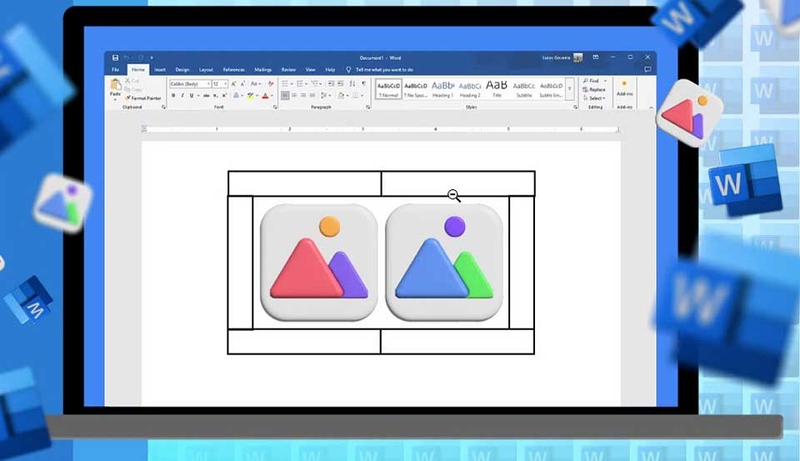This screenshot has height=461, width=800.
Task: Click the Ribbon Display Options icon
Action: pos(595,57)
